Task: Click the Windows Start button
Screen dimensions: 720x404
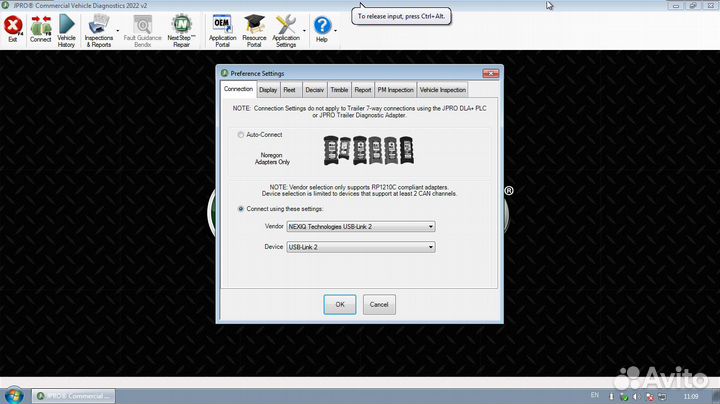Action: coord(14,395)
